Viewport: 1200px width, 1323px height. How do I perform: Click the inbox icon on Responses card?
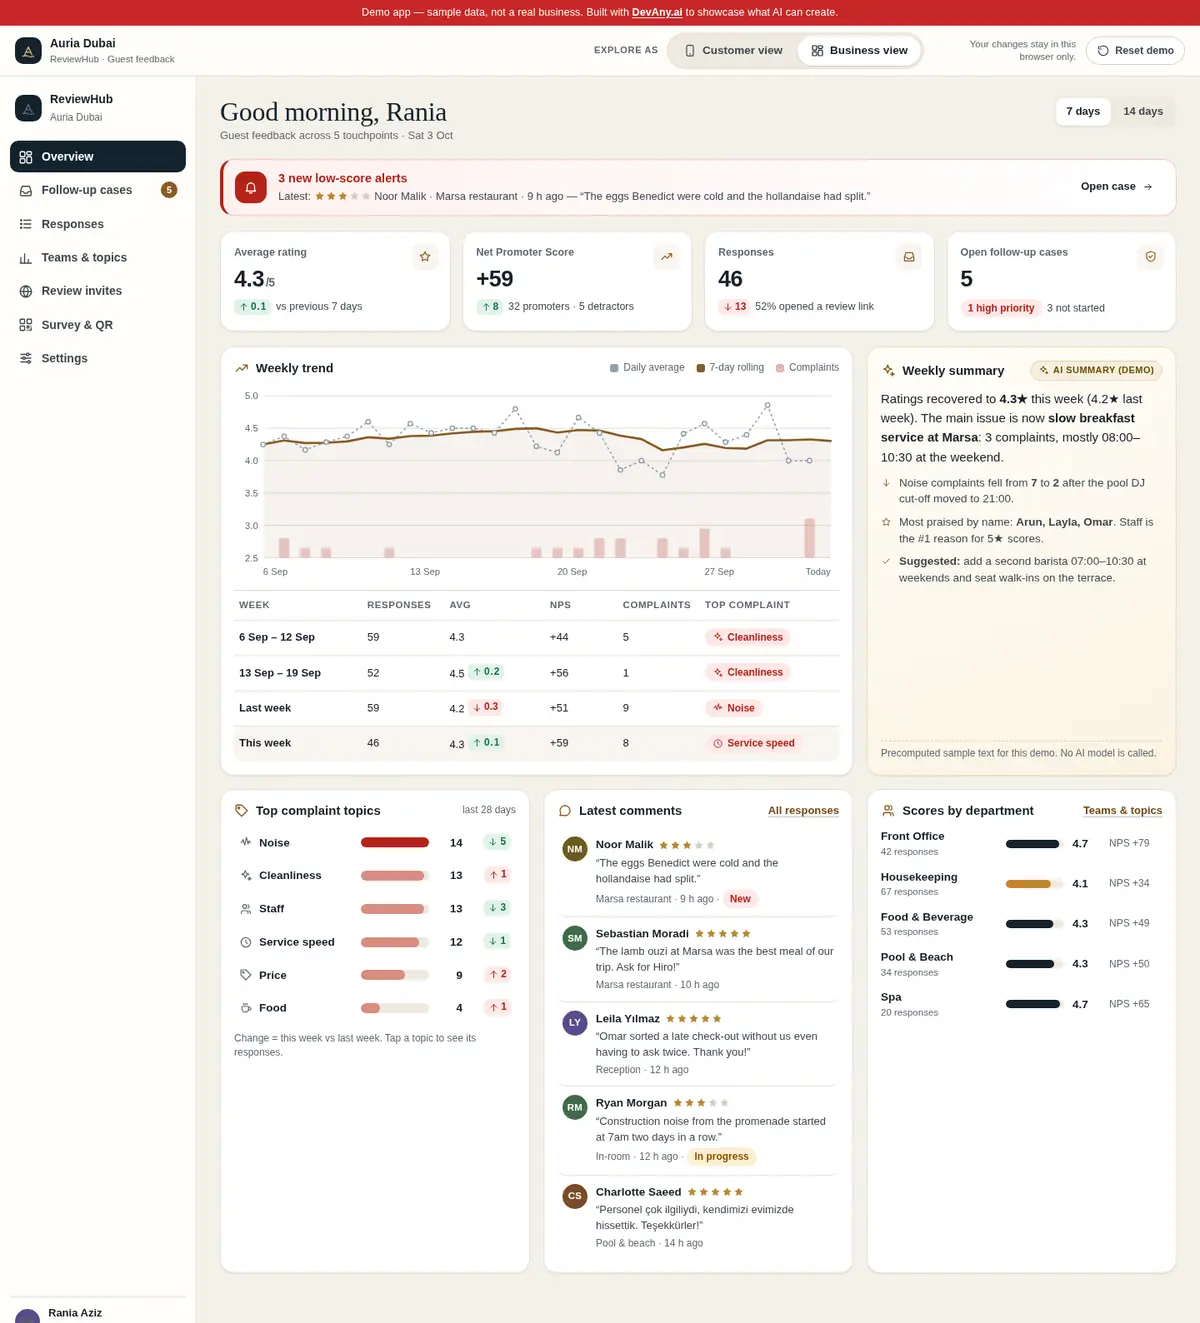[909, 257]
